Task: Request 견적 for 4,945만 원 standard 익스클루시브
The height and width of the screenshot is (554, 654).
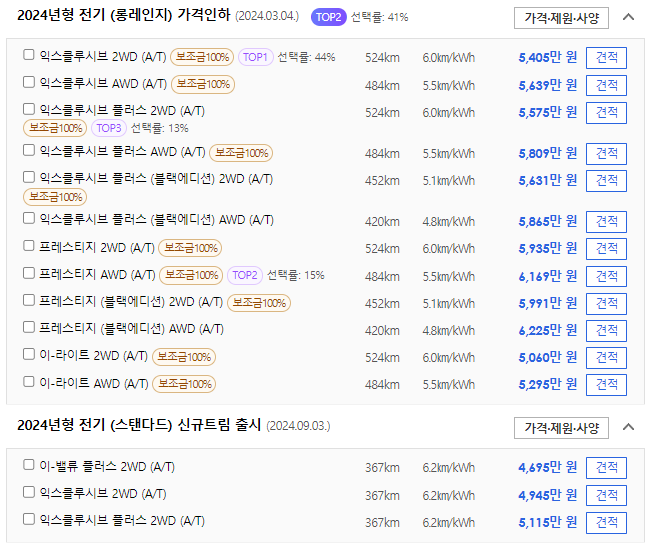Action: click(x=606, y=495)
